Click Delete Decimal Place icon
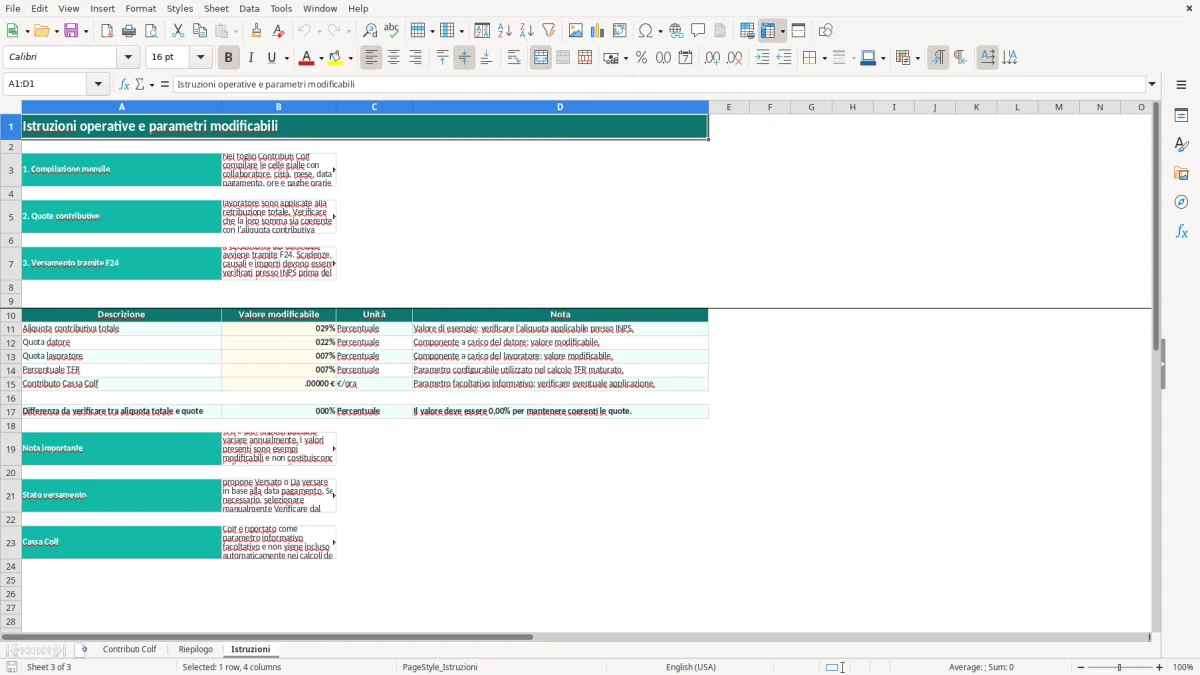Screen dimensions: 1200x675 (x=735, y=58)
